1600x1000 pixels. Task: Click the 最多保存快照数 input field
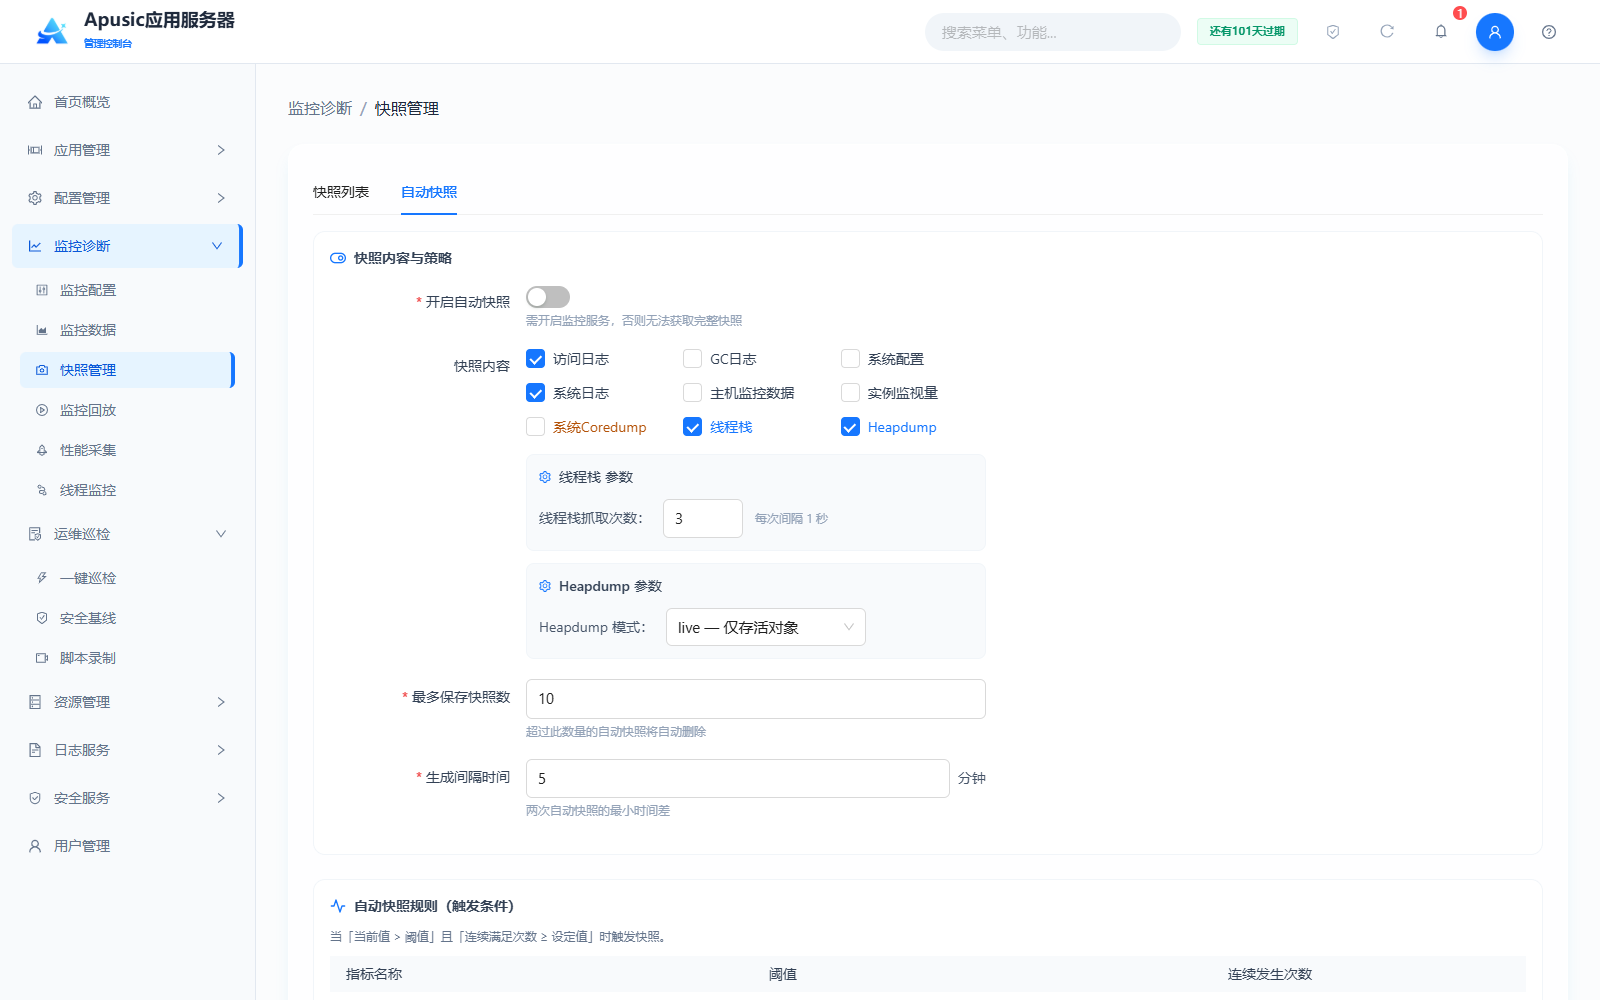click(756, 699)
